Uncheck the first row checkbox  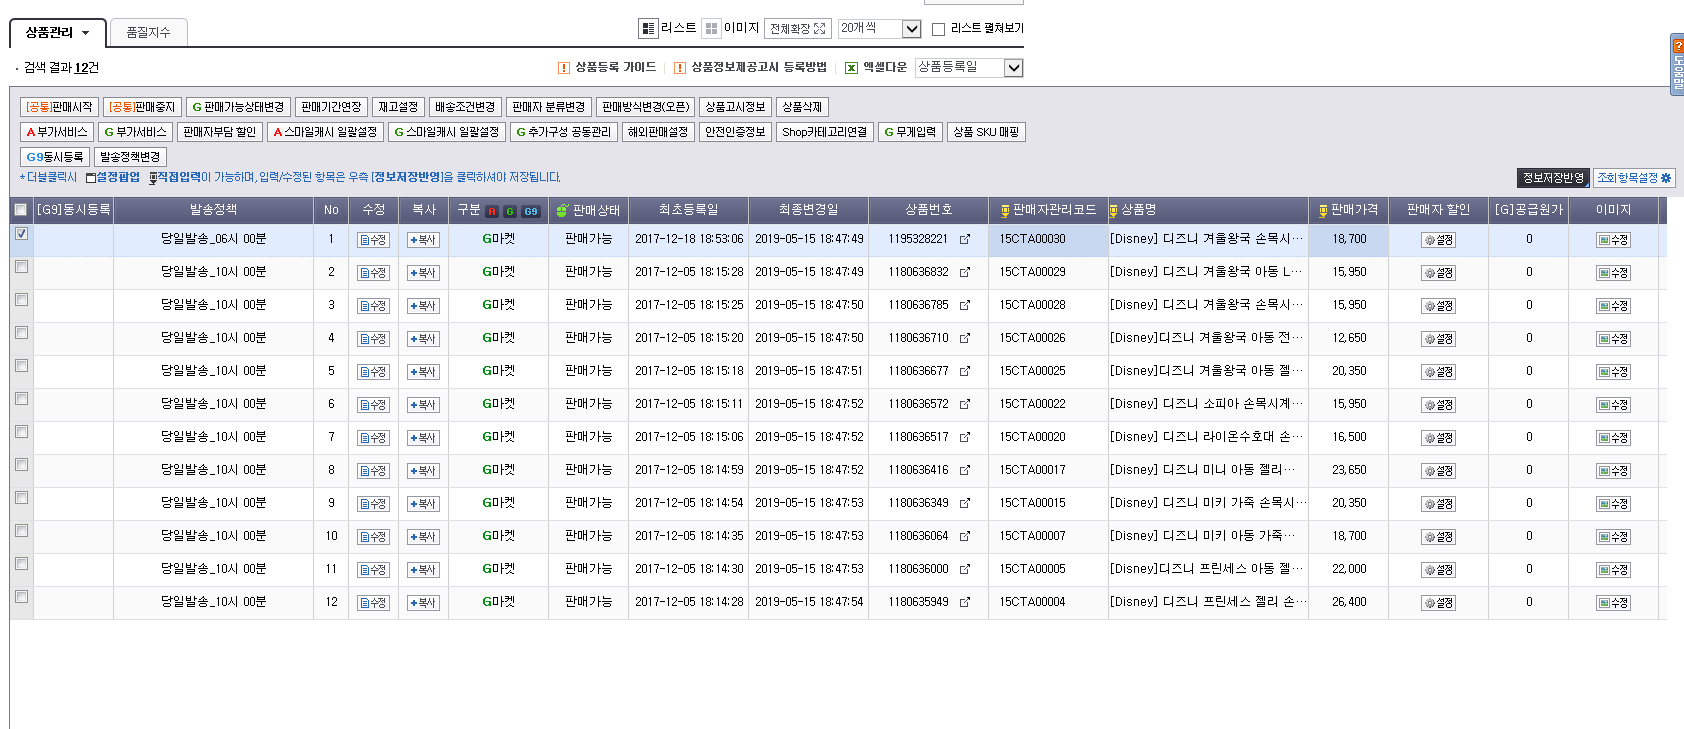tap(21, 234)
